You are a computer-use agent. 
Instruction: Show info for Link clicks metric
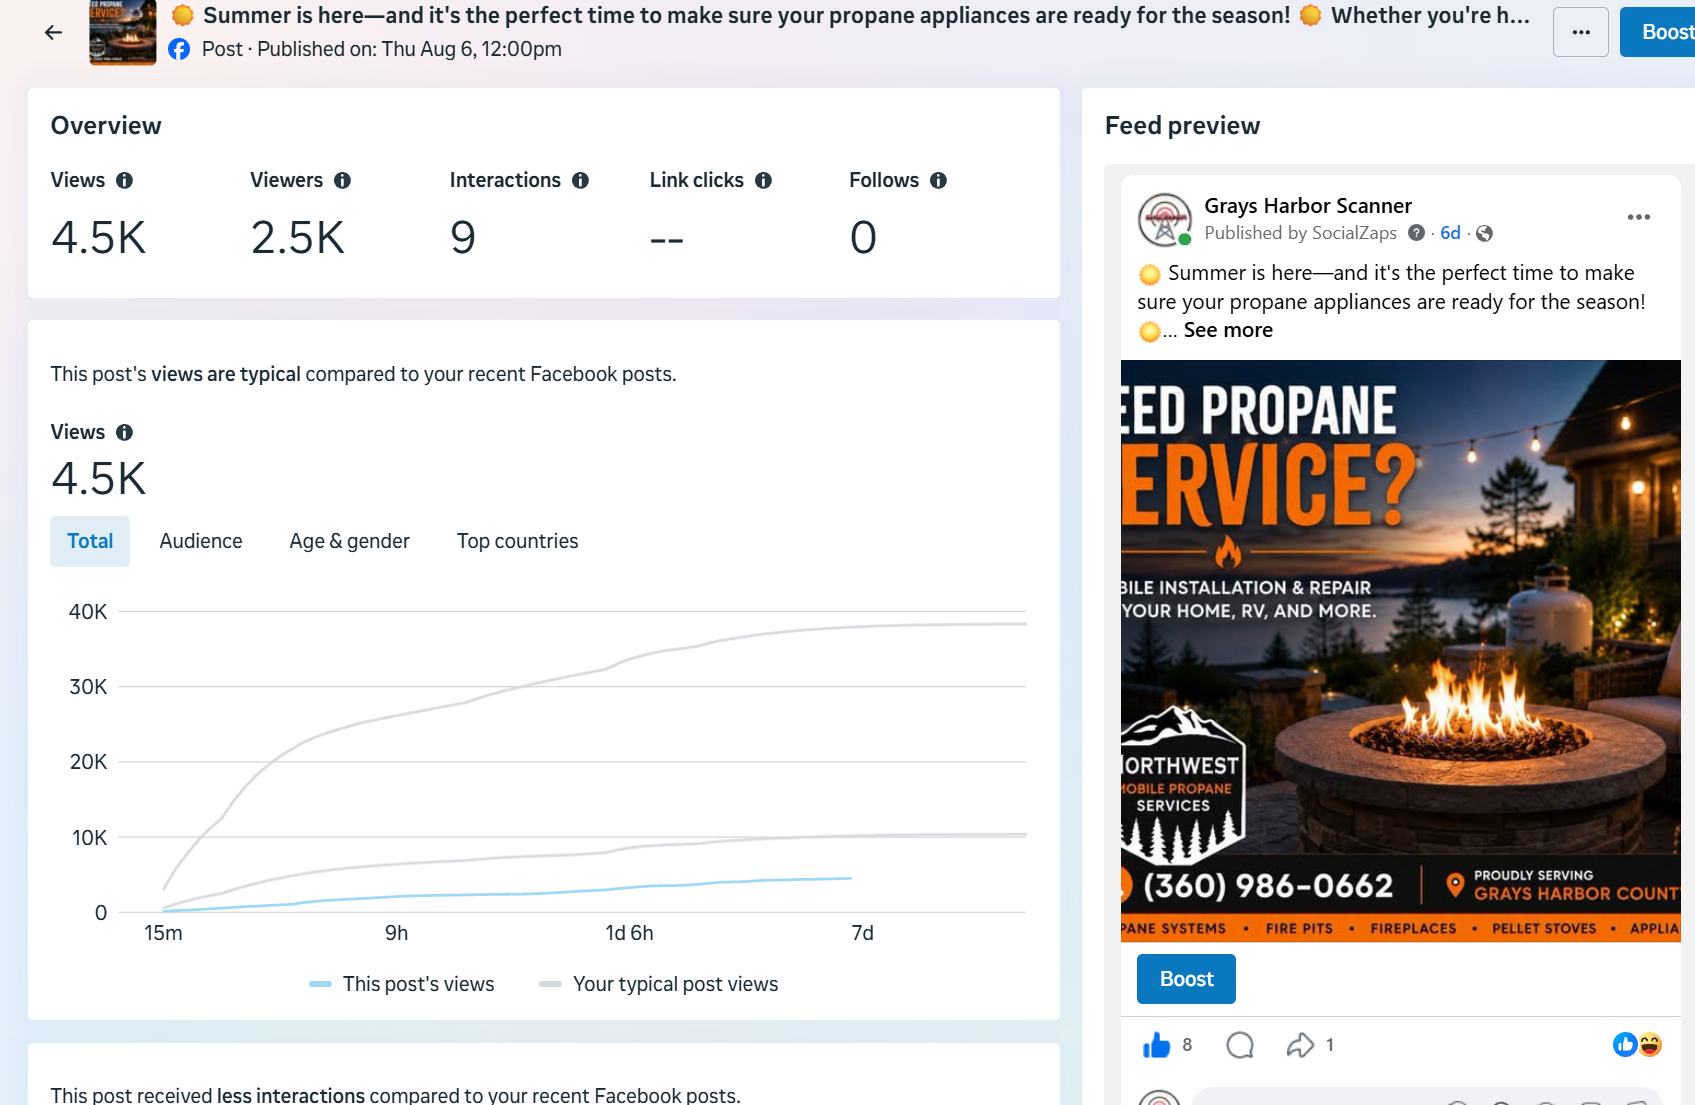click(x=763, y=180)
